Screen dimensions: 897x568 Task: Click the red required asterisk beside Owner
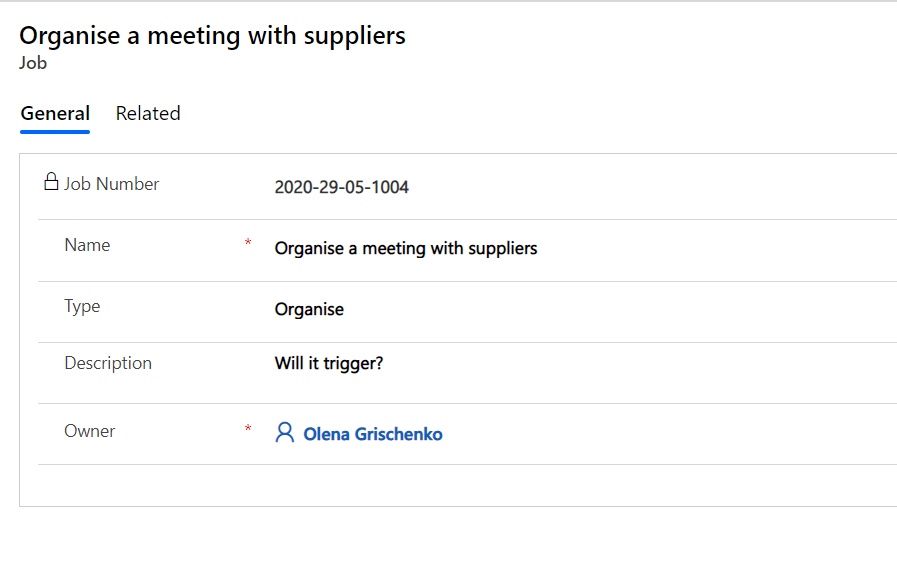[248, 429]
